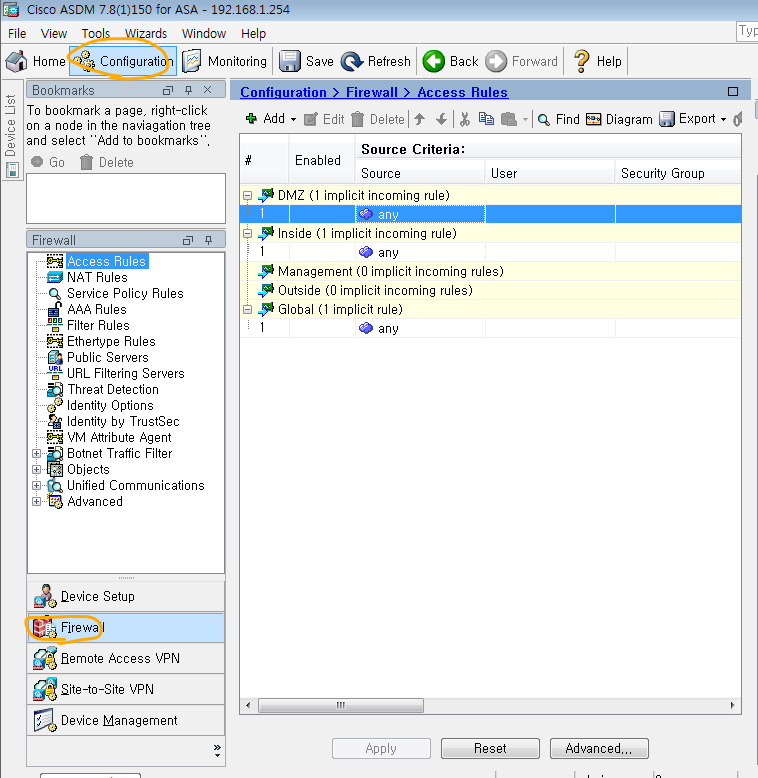The image size is (758, 778).
Task: Open the Wizards menu
Action: pyautogui.click(x=146, y=34)
